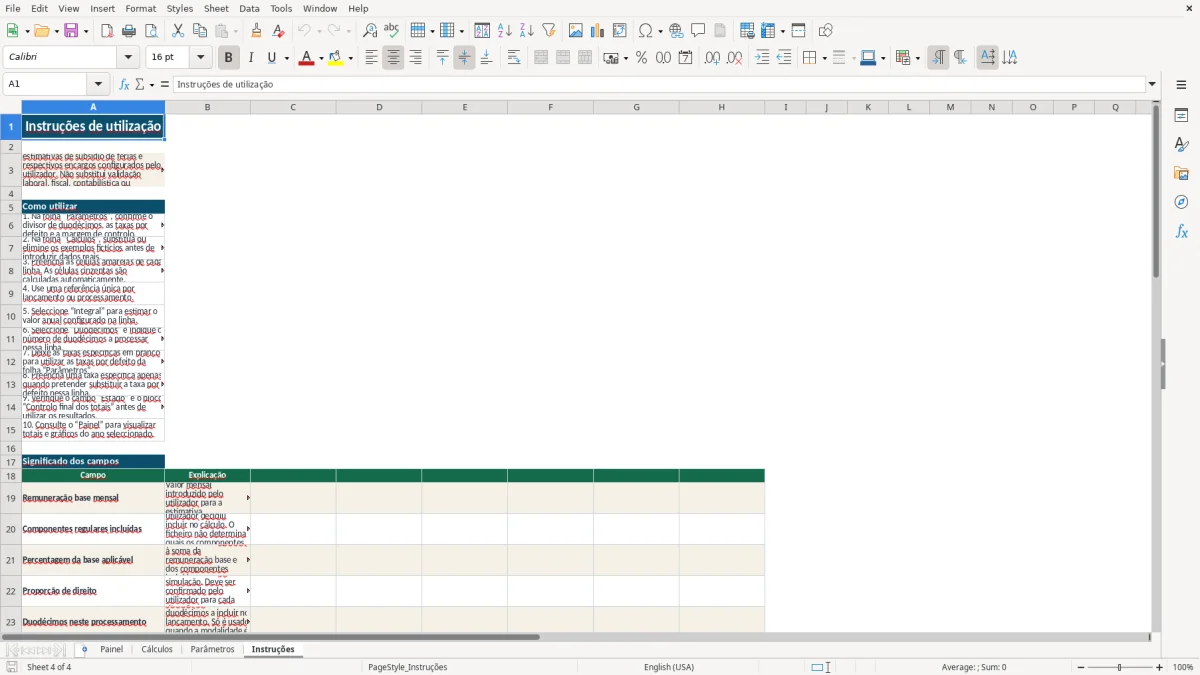The image size is (1200, 675).
Task: Insert Hyperlink icon
Action: (676, 31)
